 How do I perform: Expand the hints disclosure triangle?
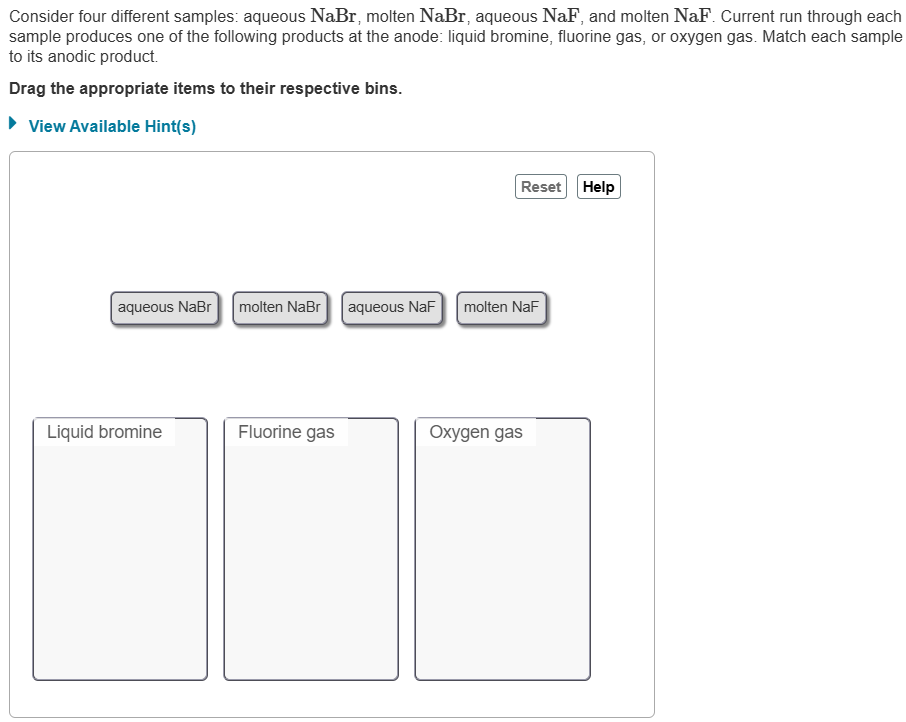pos(11,124)
